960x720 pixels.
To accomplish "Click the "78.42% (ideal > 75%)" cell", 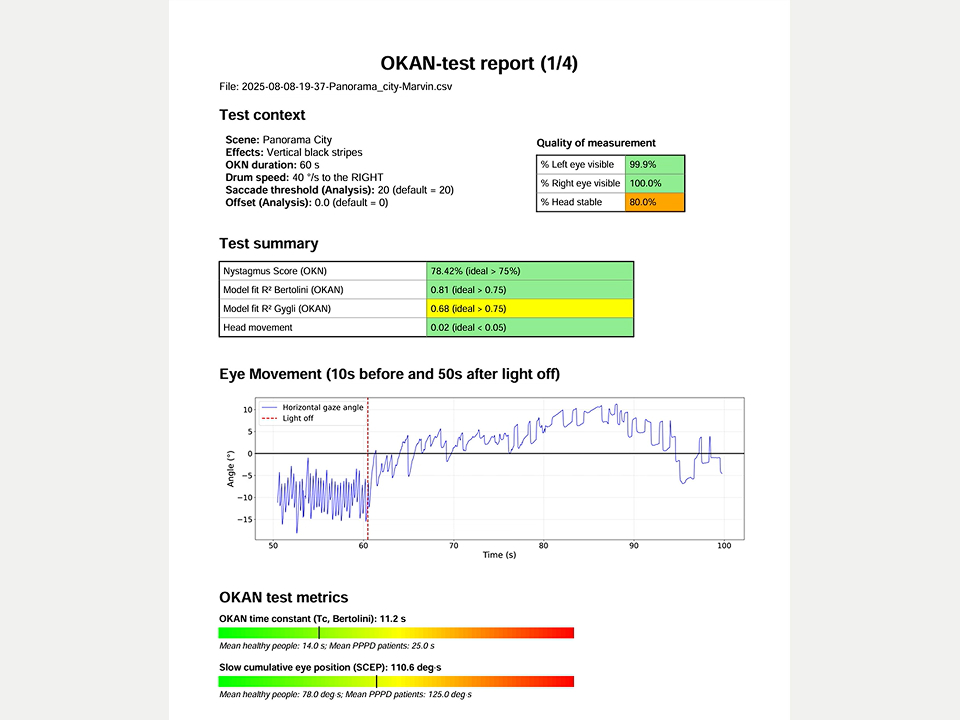I will tap(530, 271).
